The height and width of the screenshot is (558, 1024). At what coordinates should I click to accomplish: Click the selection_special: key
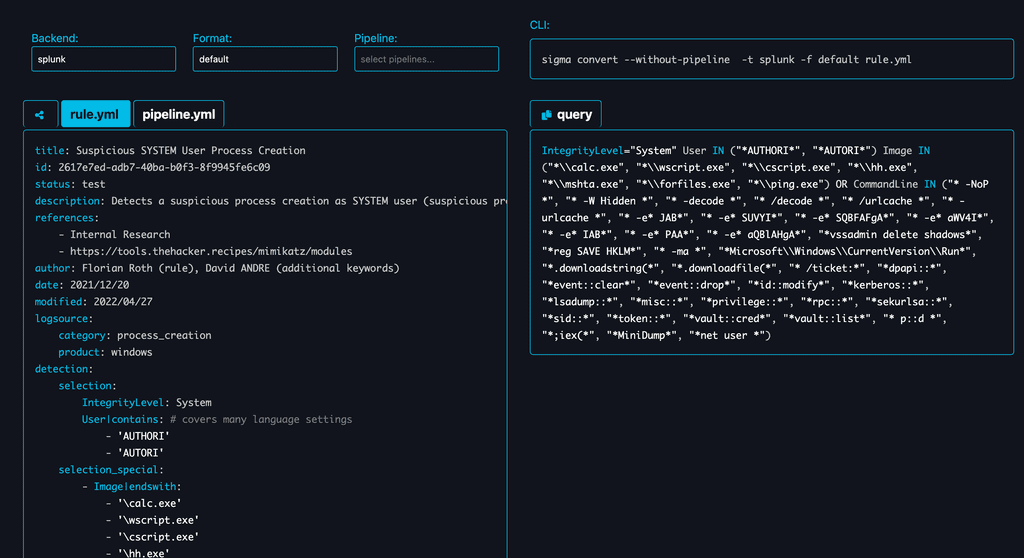(x=111, y=470)
